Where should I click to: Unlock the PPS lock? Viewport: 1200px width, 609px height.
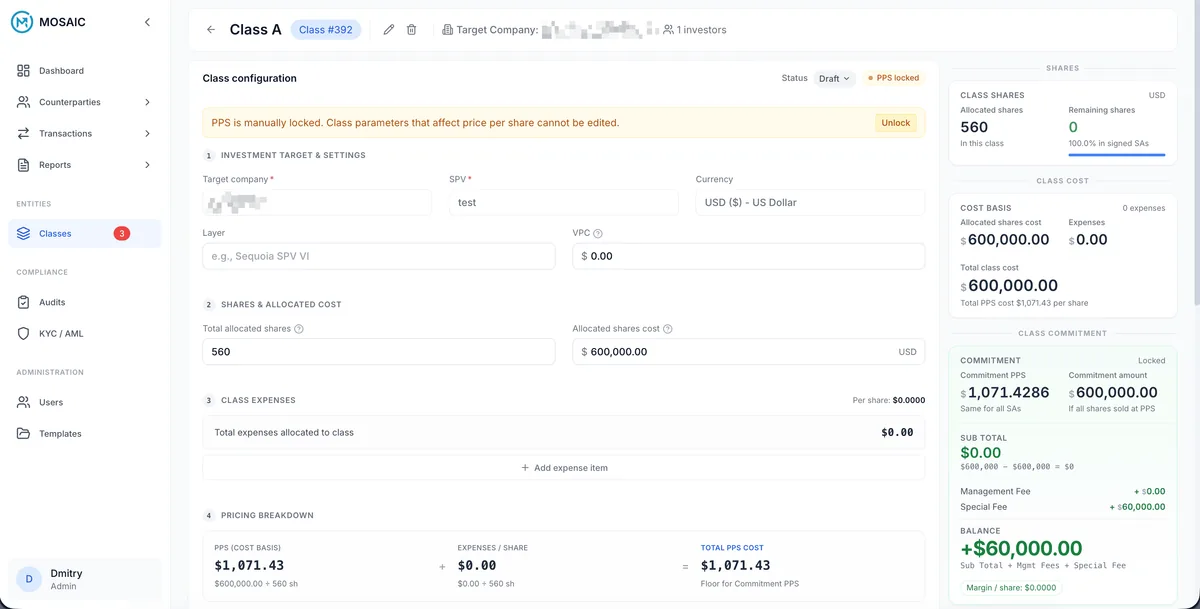[896, 123]
